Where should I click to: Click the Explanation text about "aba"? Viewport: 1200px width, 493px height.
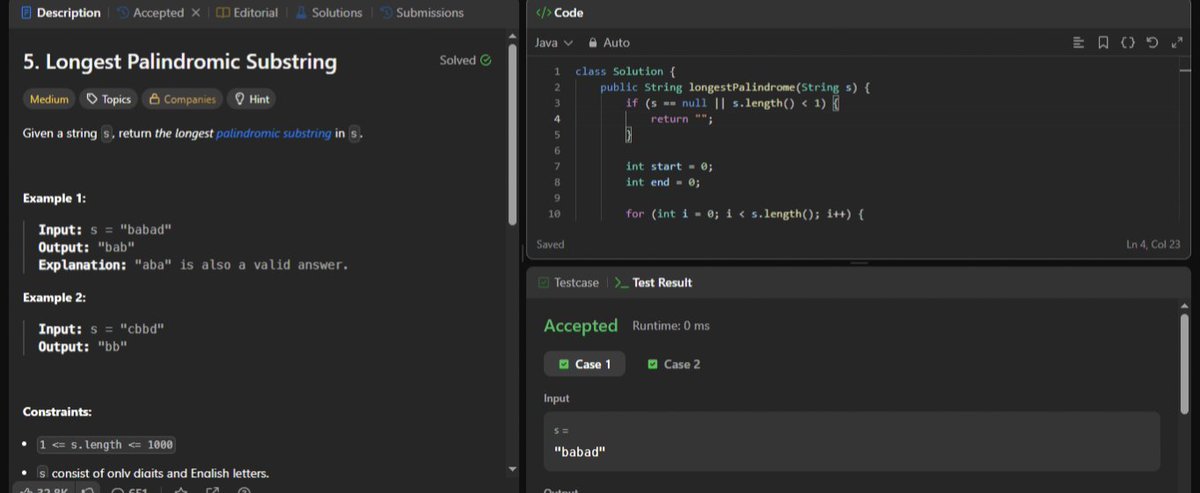tap(193, 265)
